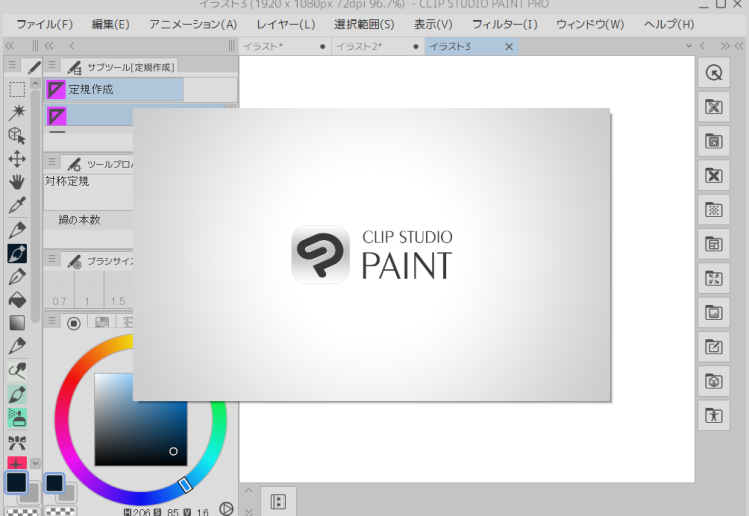The image size is (749, 516).
Task: Select the auto select magic wand tool
Action: 17,112
